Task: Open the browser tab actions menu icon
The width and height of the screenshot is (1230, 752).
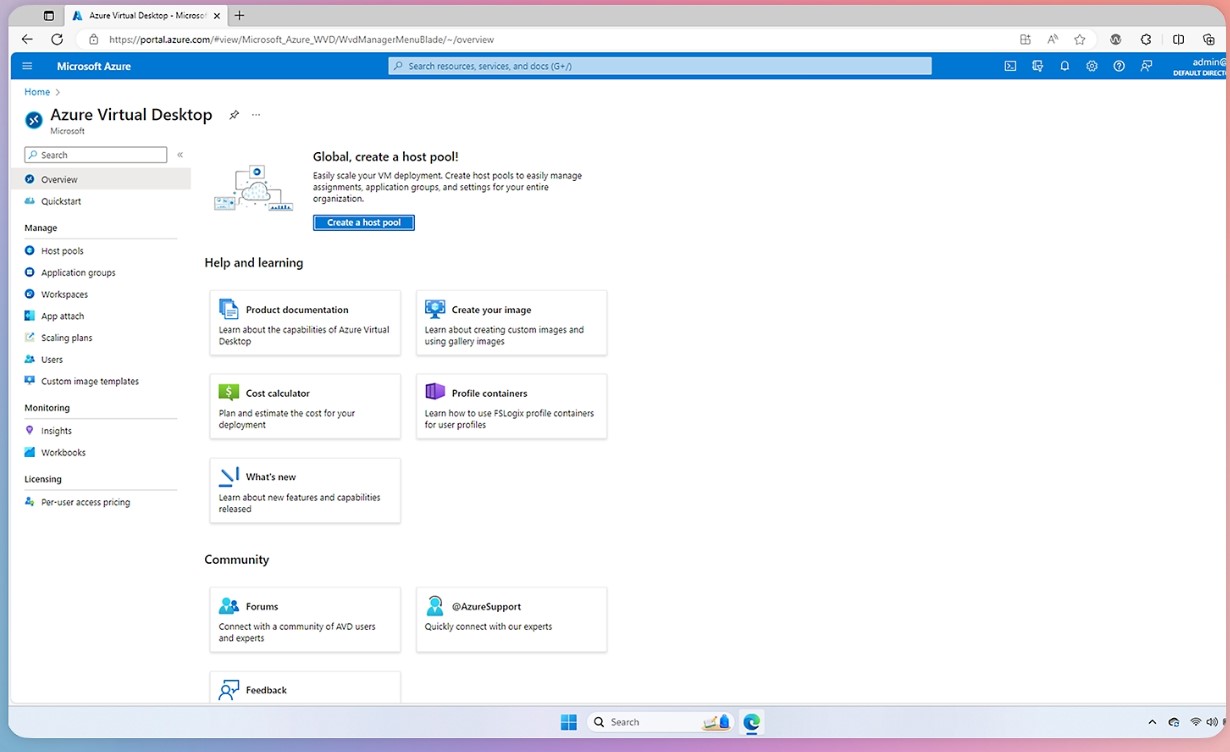Action: [x=49, y=16]
